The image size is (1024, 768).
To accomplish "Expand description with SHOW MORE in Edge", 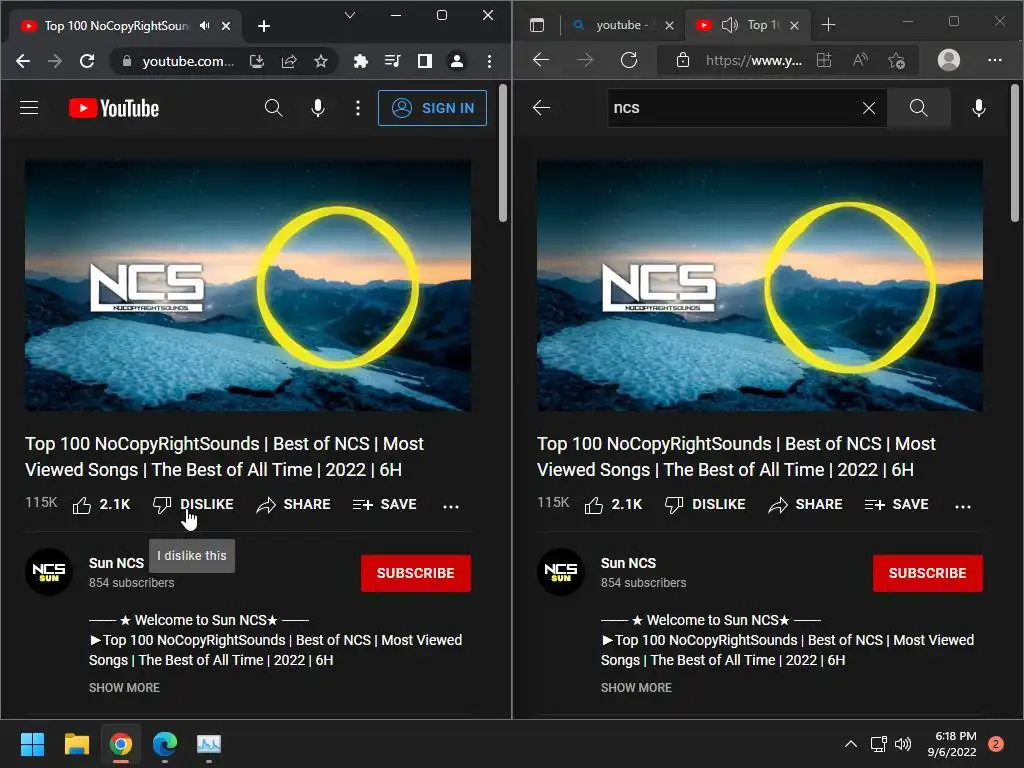I will [636, 687].
